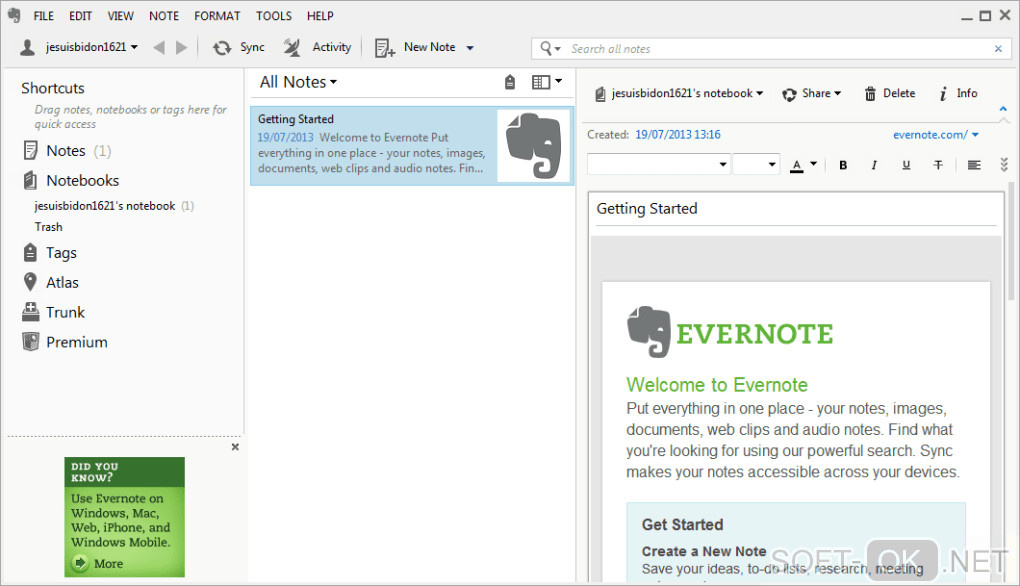Clear the search with the X icon
Image resolution: width=1020 pixels, height=586 pixels.
click(x=998, y=49)
